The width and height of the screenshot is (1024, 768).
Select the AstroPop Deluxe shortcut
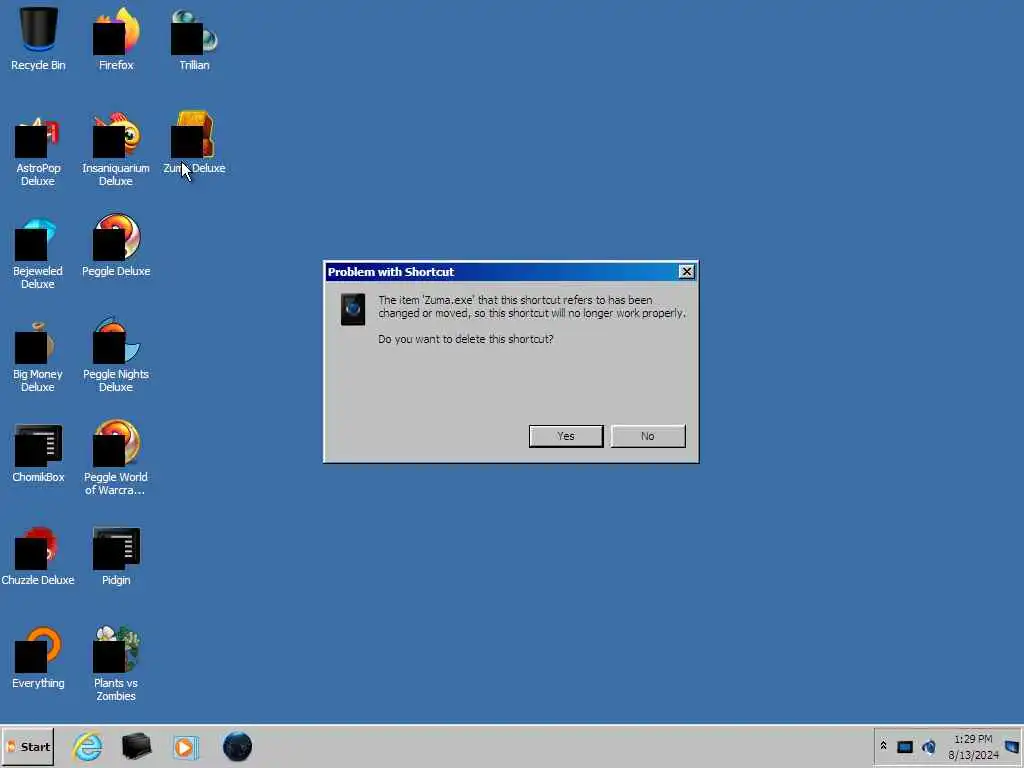pos(38,149)
